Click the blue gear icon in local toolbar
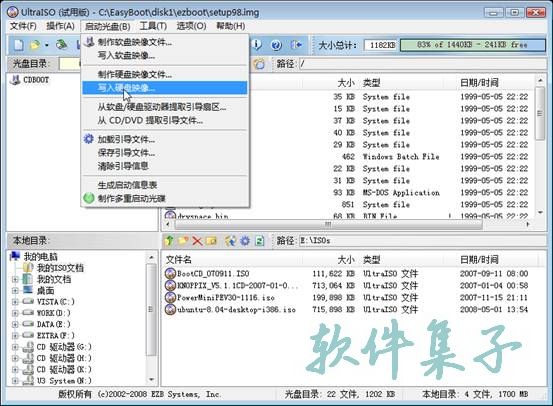This screenshot has width=553, height=406. pyautogui.click(x=245, y=241)
